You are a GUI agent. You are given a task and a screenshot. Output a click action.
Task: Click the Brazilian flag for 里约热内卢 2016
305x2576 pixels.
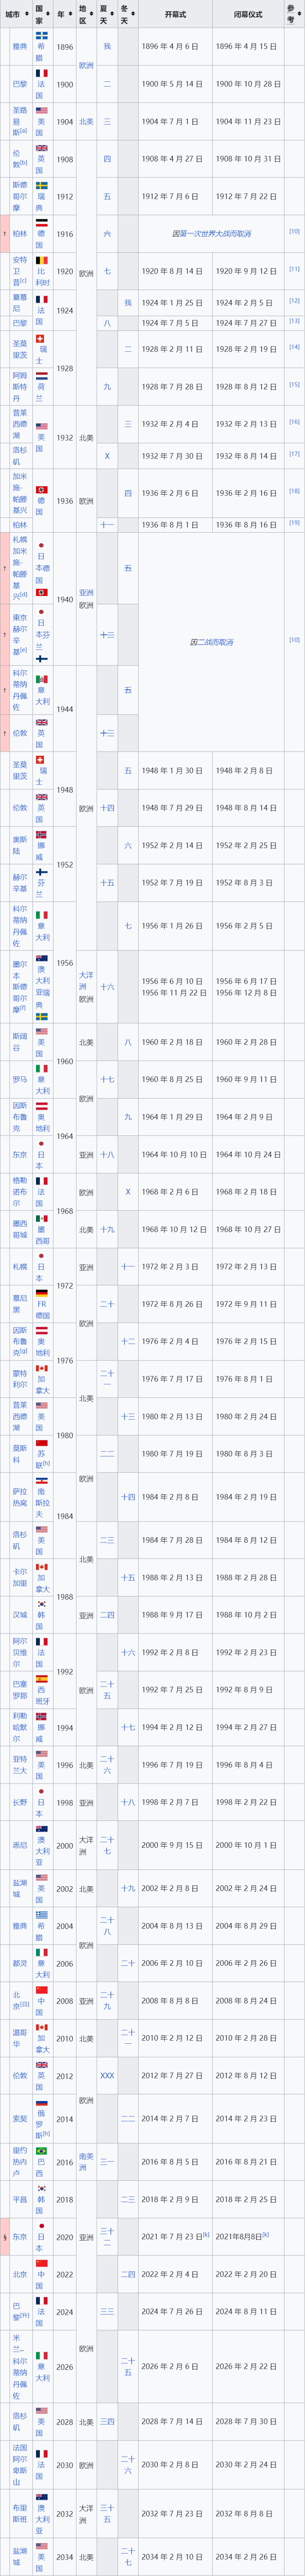tap(41, 2150)
